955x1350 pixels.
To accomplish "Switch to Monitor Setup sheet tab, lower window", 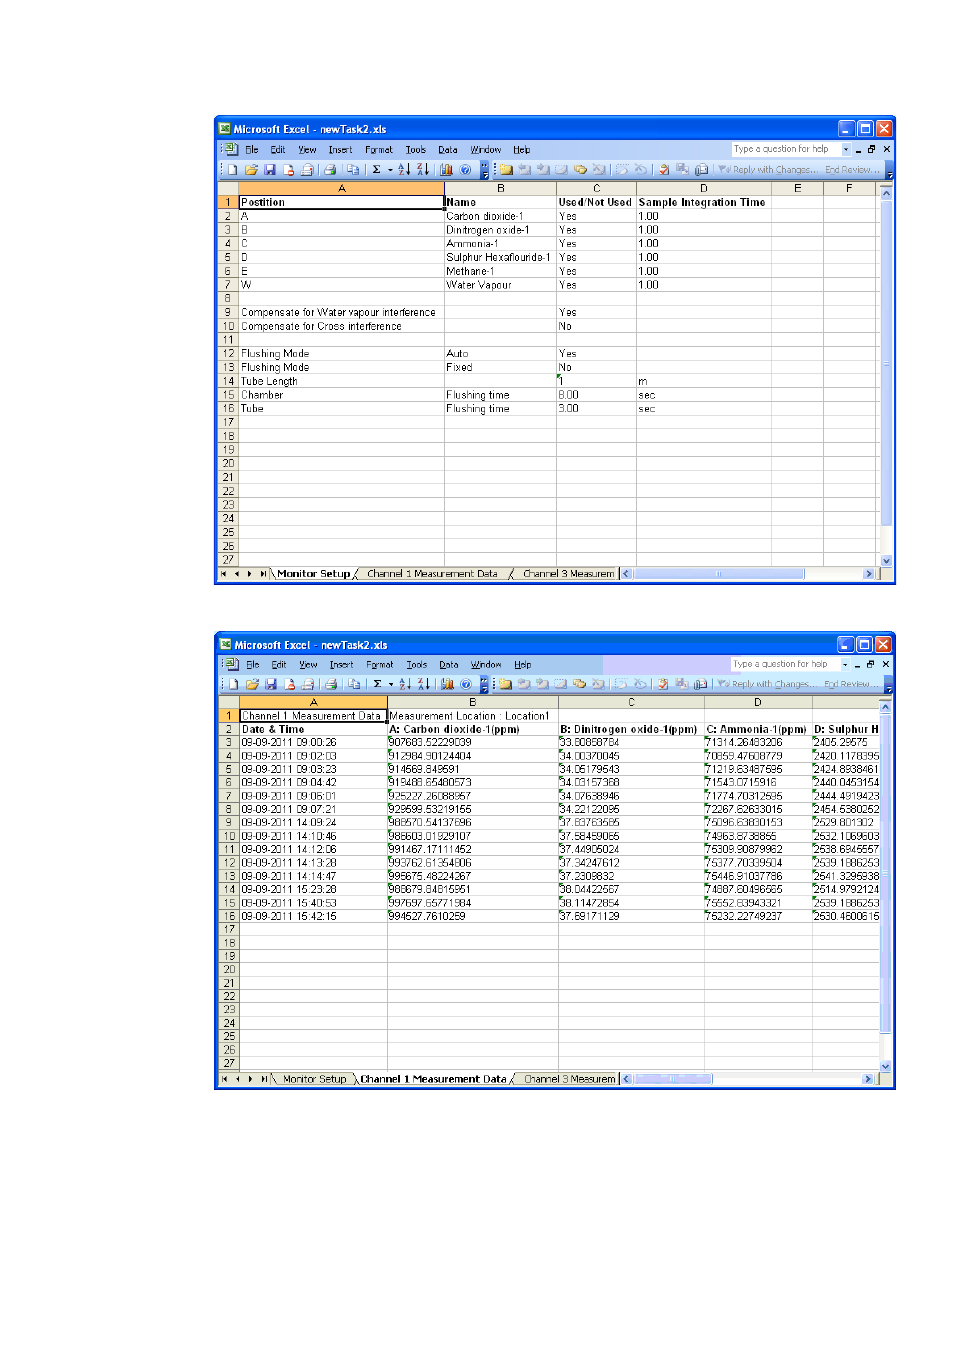I will [314, 1079].
